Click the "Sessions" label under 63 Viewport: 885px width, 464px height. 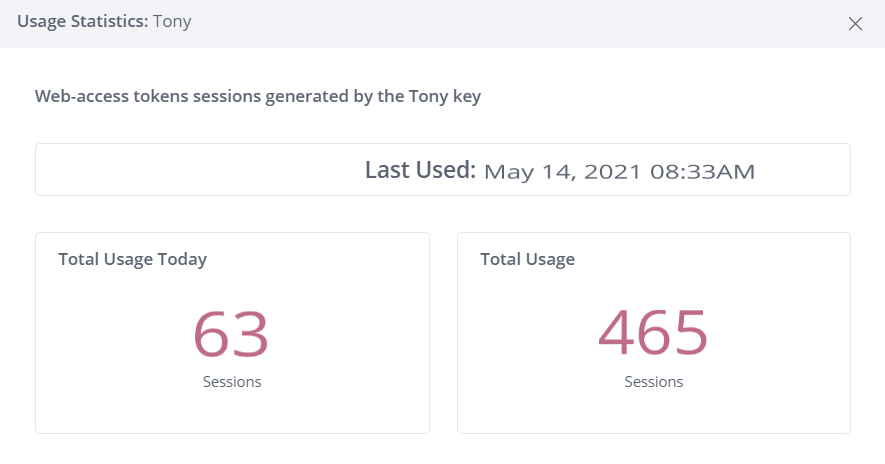click(232, 382)
